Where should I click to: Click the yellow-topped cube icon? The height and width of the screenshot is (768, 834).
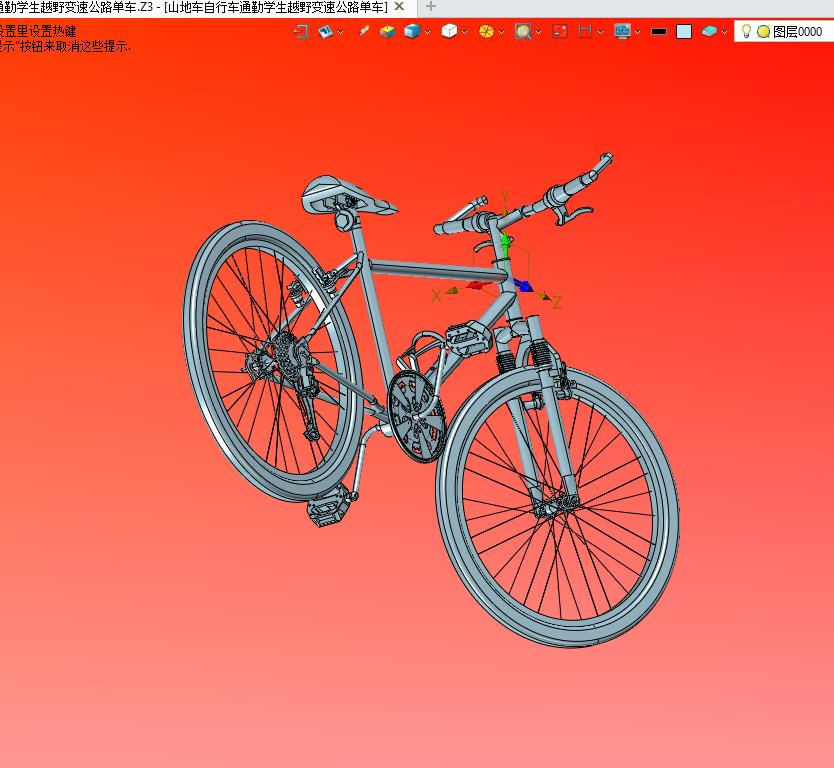(x=387, y=32)
